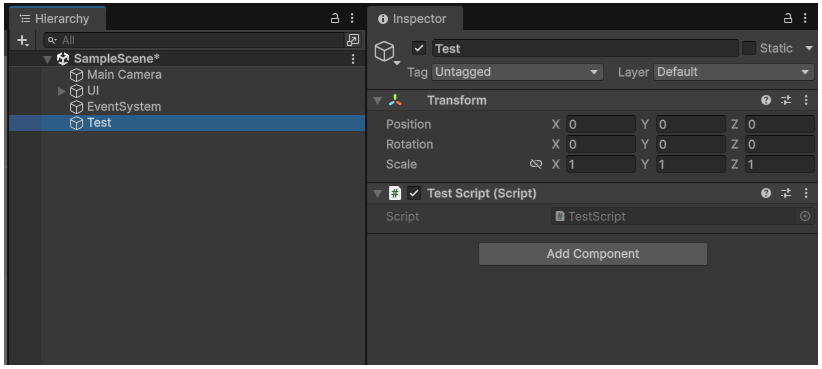This screenshot has width=822, height=369.
Task: Select the Test object in Hierarchy
Action: tap(187, 123)
